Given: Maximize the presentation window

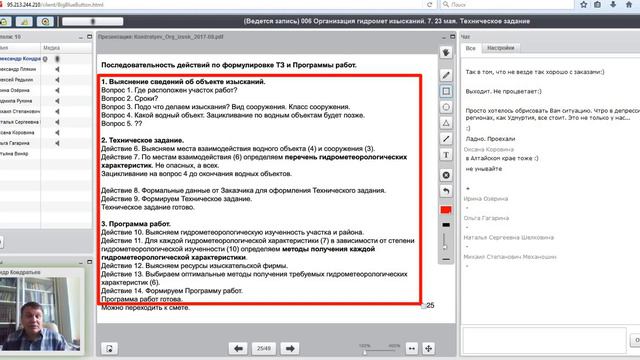Looking at the screenshot, I should coord(453,37).
